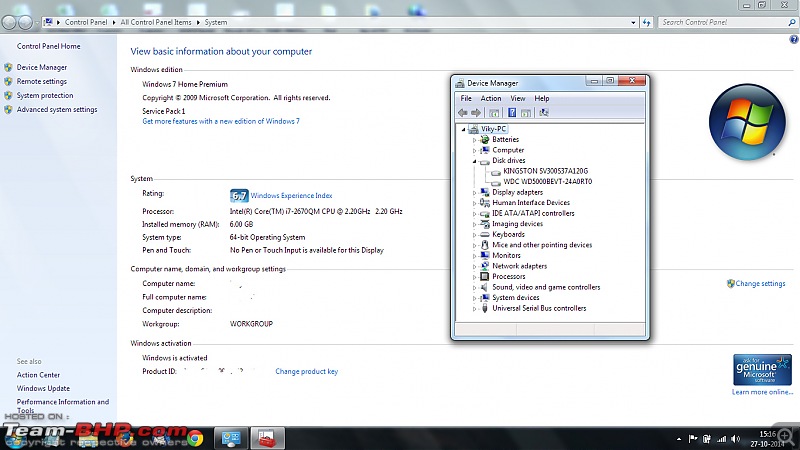Click the Processors category icon
The height and width of the screenshot is (450, 800).
click(x=485, y=277)
